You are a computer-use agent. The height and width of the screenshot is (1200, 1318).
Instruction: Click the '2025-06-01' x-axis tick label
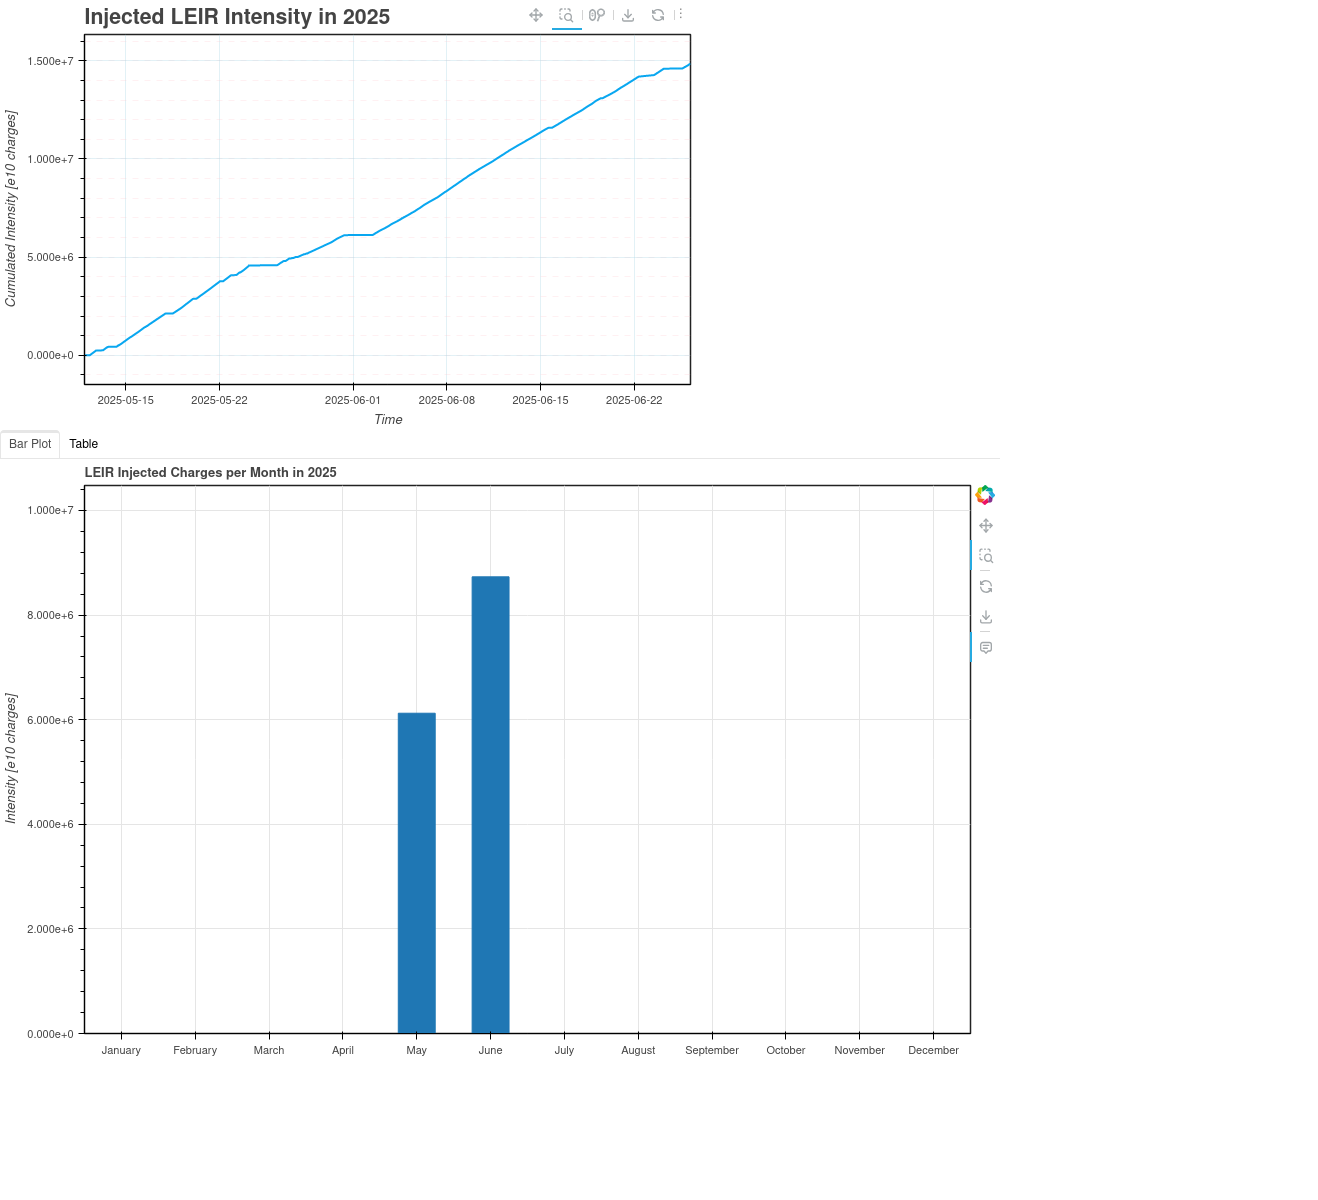pos(353,400)
